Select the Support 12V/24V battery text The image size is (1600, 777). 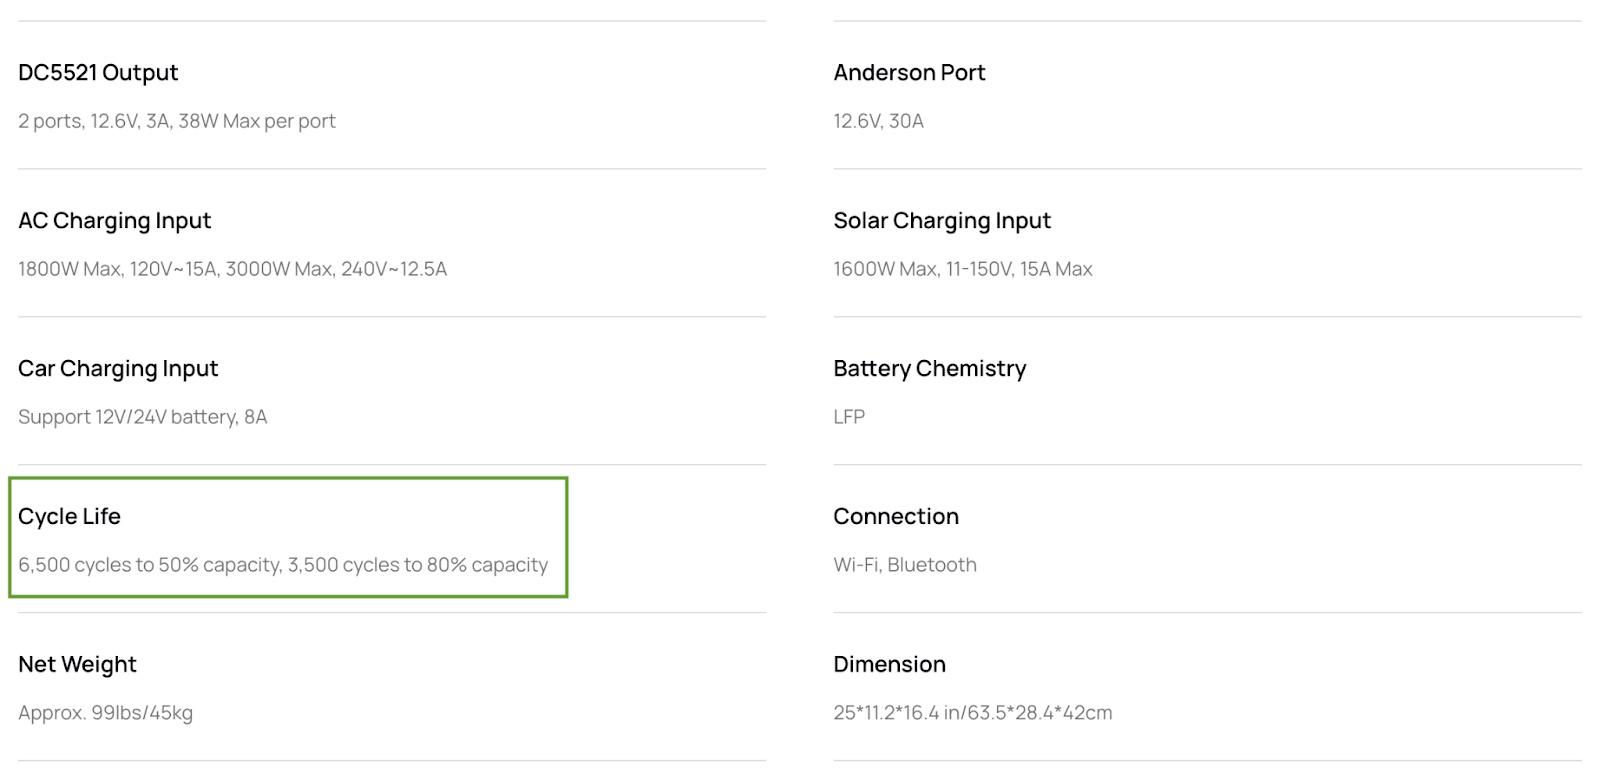tap(143, 417)
